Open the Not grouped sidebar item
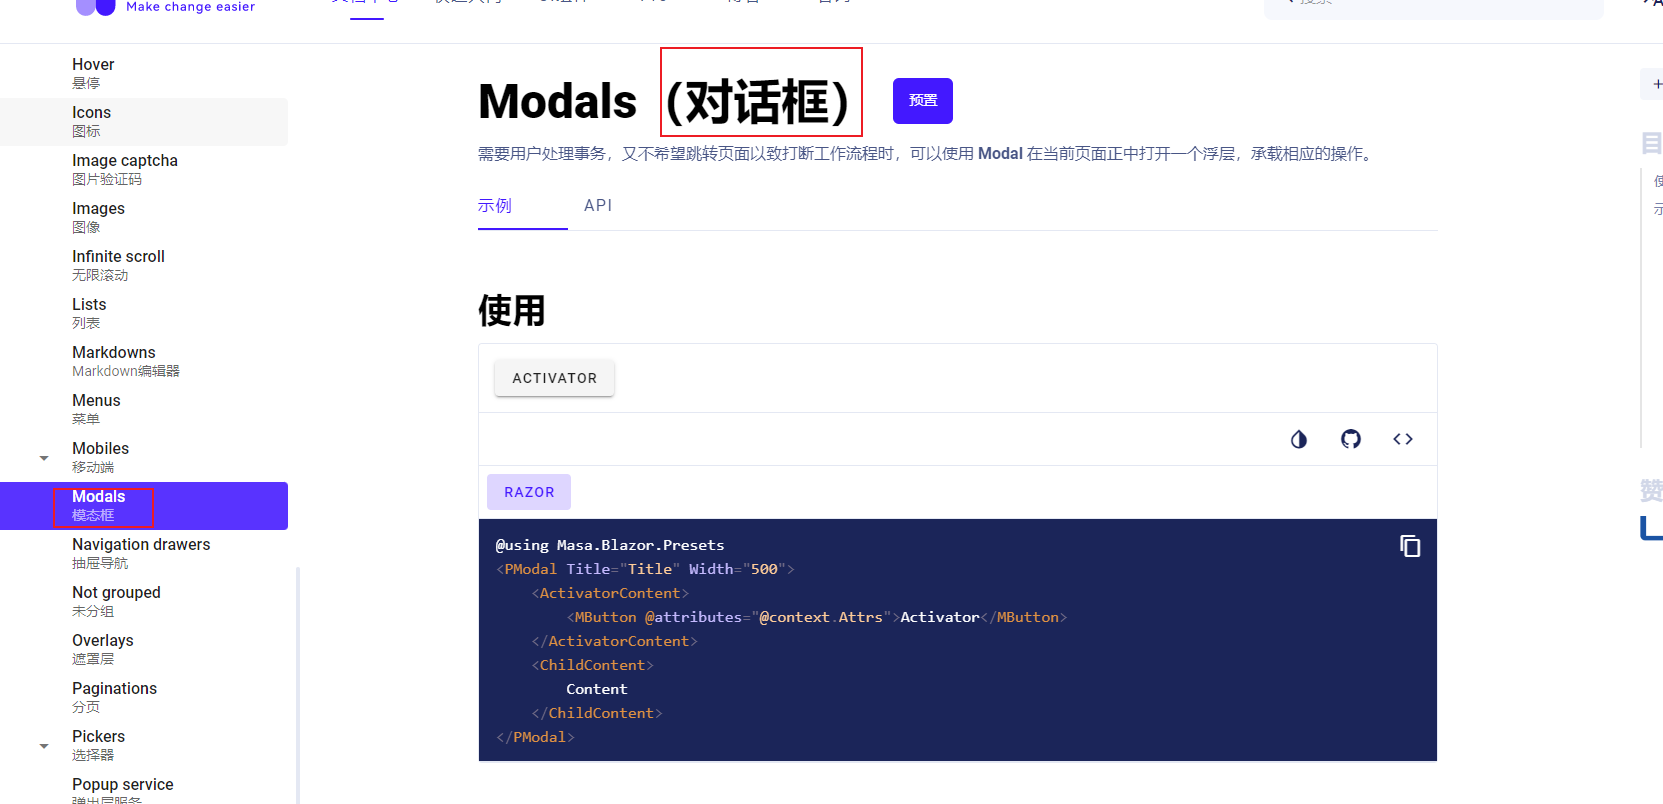1663x804 pixels. 144,601
